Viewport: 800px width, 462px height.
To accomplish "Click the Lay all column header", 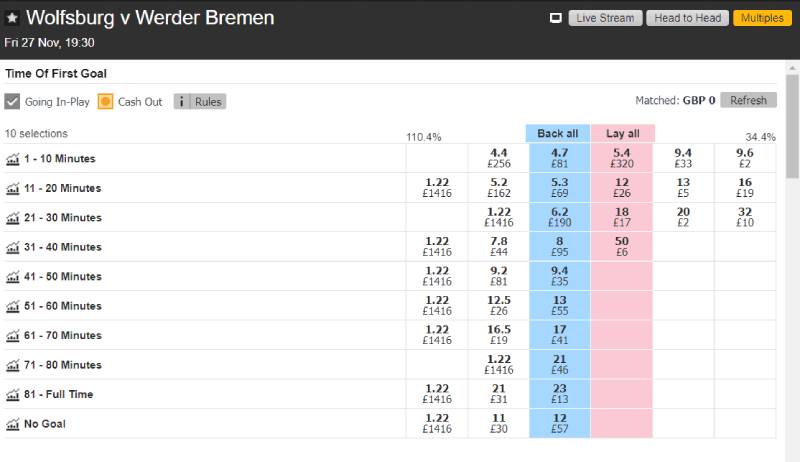I will 622,134.
